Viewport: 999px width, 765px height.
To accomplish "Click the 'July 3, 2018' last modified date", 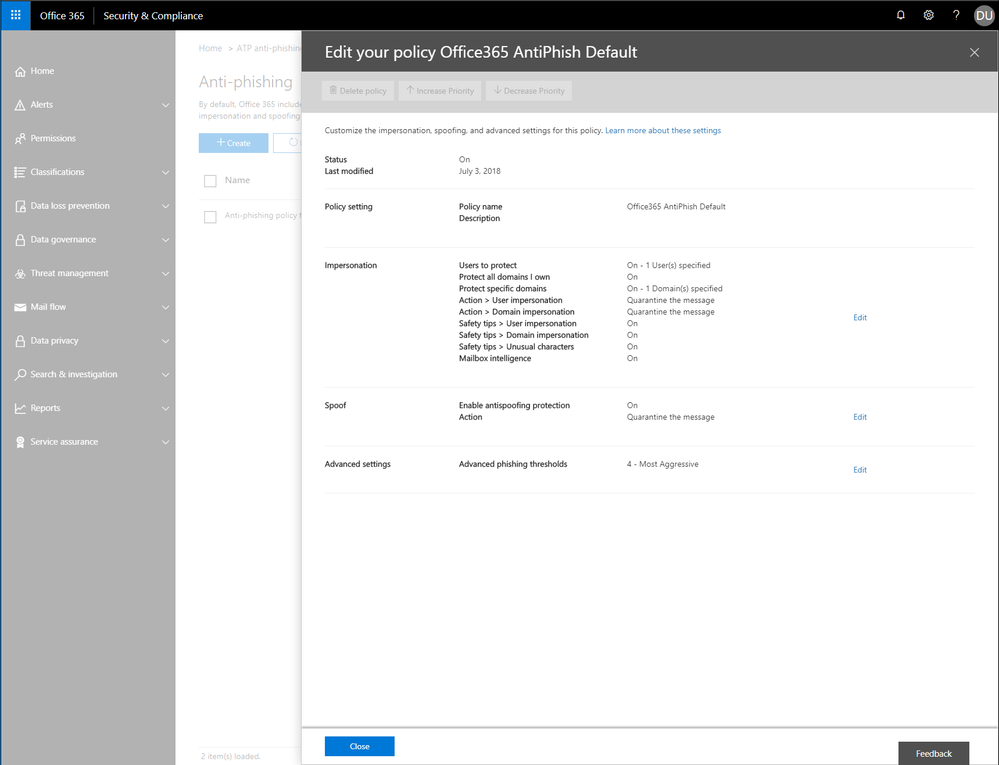I will click(480, 171).
